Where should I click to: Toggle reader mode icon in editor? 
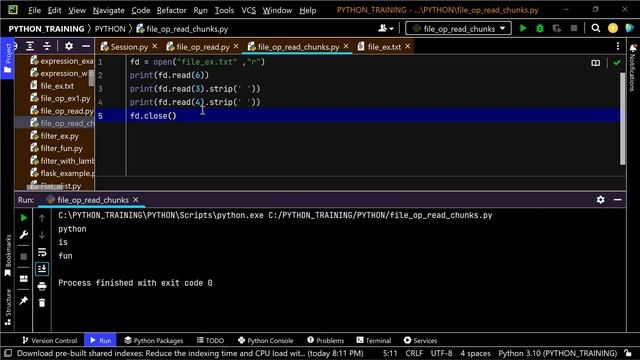596,63
